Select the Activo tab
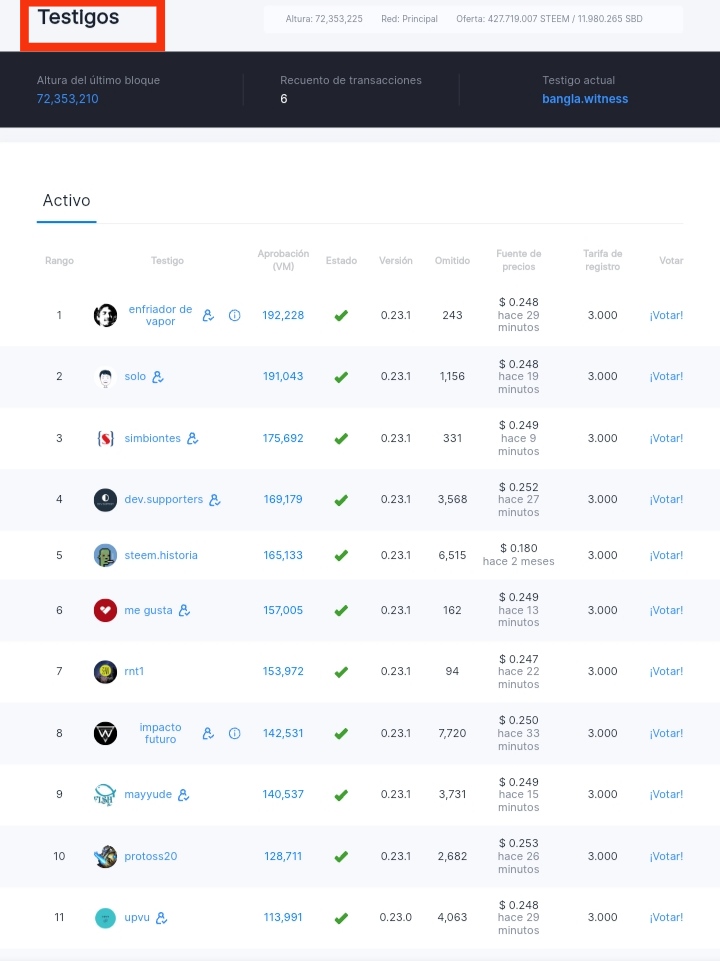 (66, 200)
